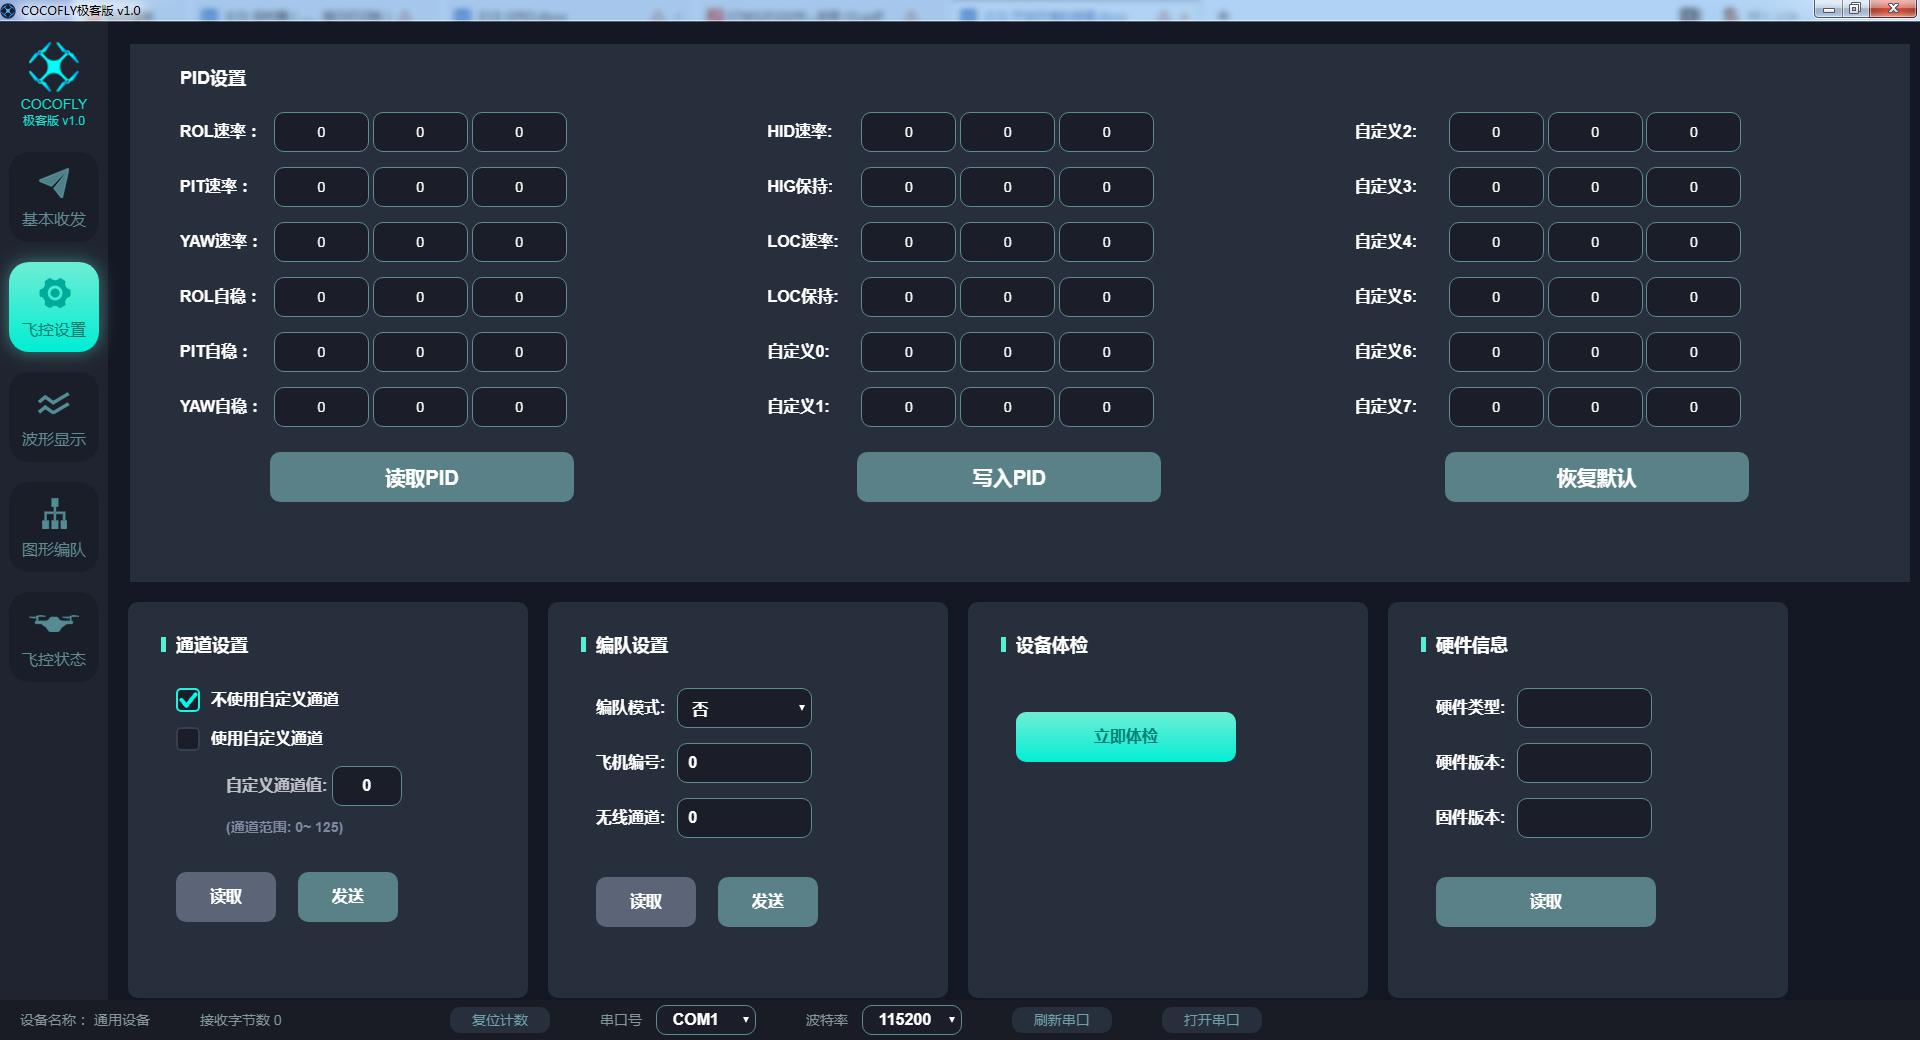The image size is (1920, 1040).
Task: Click second PIT速率 value field
Action: 420,187
